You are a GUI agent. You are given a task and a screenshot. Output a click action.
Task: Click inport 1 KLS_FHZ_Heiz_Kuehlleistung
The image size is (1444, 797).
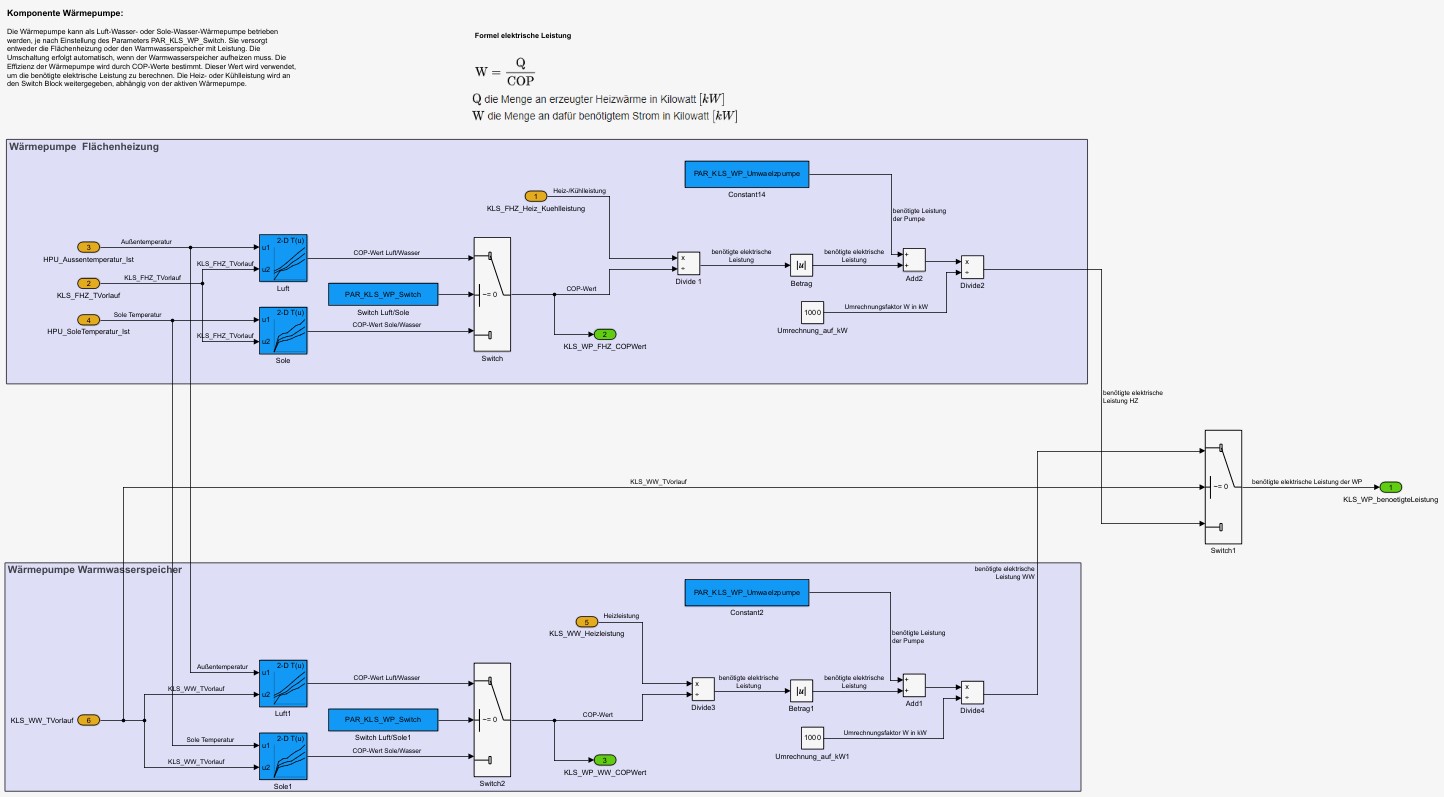click(536, 196)
